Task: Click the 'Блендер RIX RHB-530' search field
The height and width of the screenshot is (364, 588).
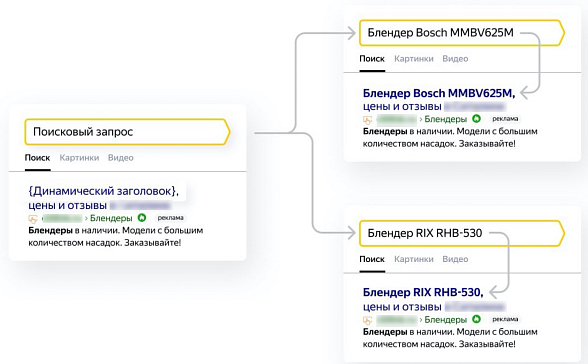Action: (x=462, y=233)
